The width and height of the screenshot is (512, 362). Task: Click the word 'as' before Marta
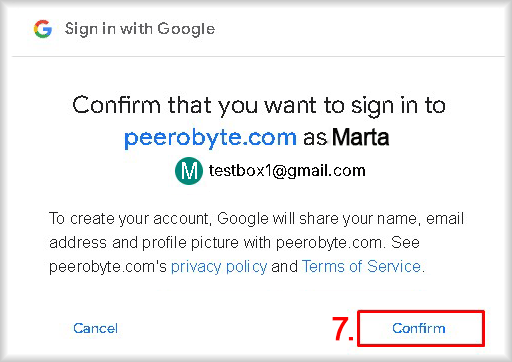click(314, 138)
